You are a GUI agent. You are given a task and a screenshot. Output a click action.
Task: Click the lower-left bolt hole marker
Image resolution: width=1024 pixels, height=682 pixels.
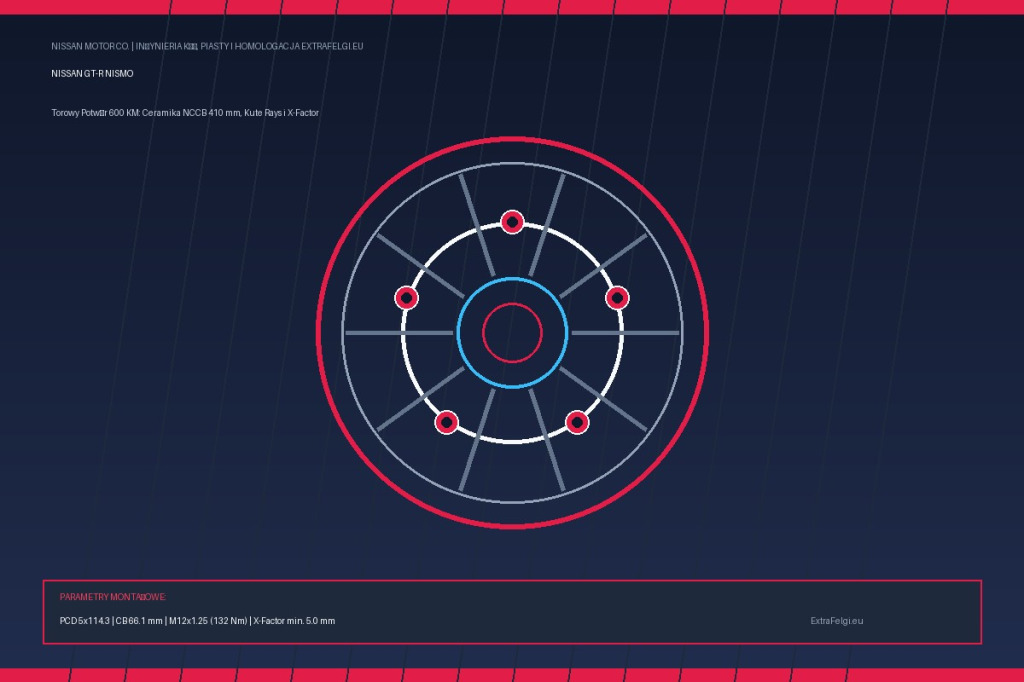447,422
